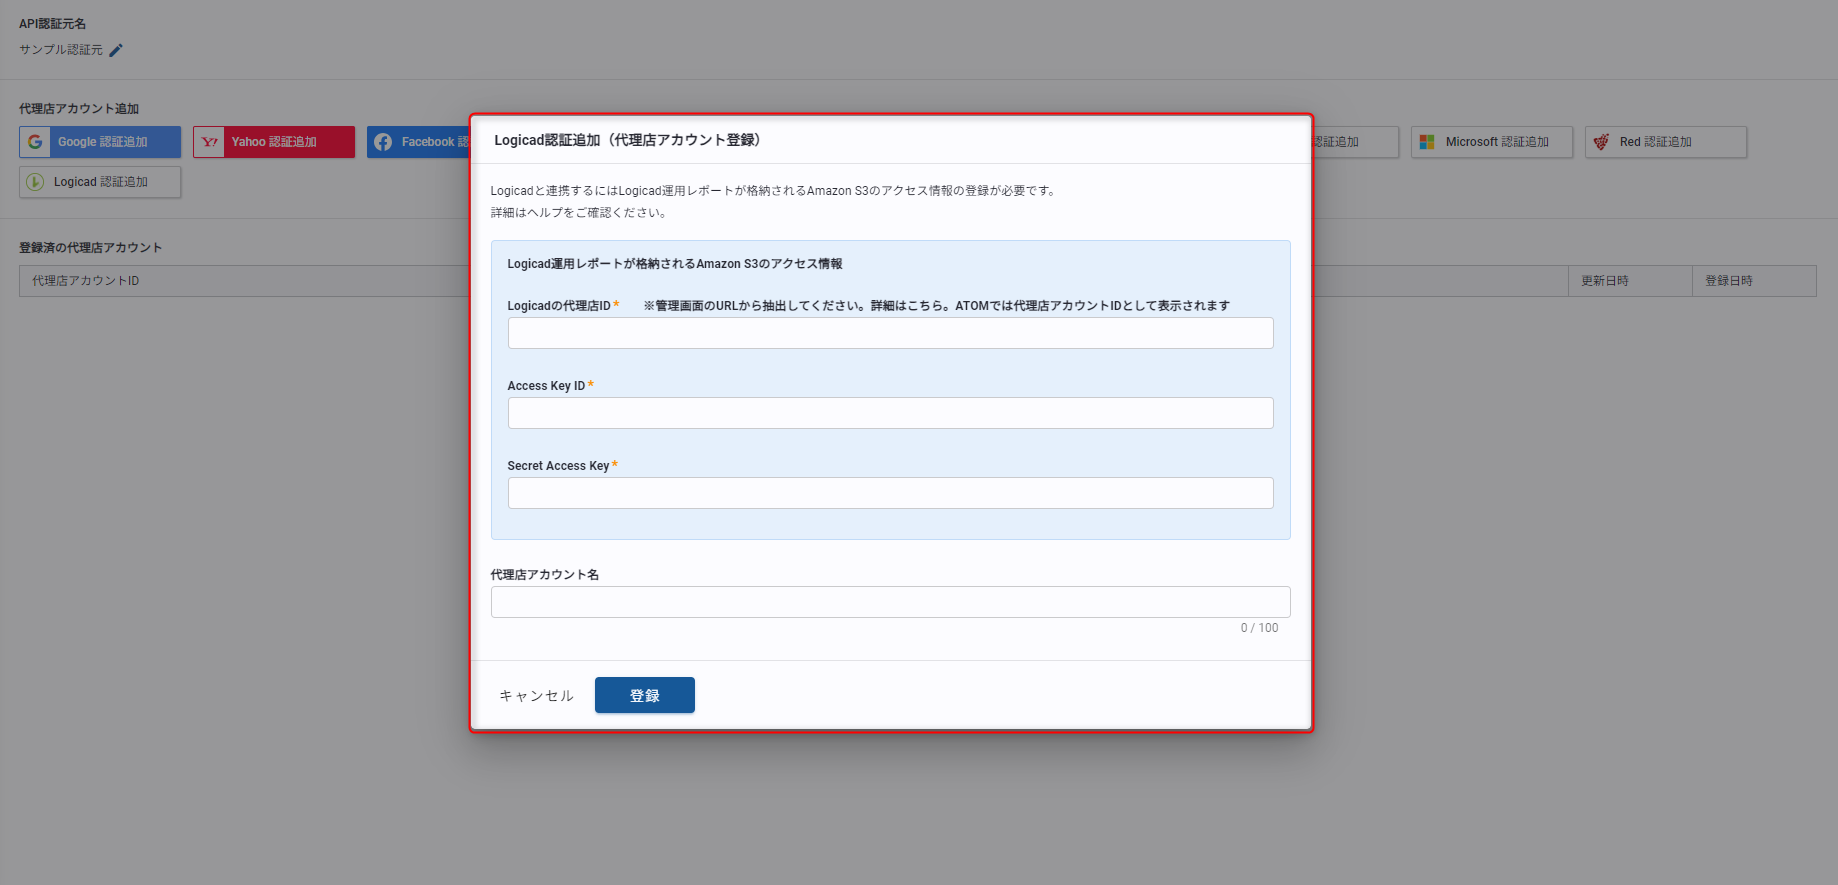Image resolution: width=1838 pixels, height=885 pixels.
Task: Cancel the dialog with キャンセル
Action: coord(536,696)
